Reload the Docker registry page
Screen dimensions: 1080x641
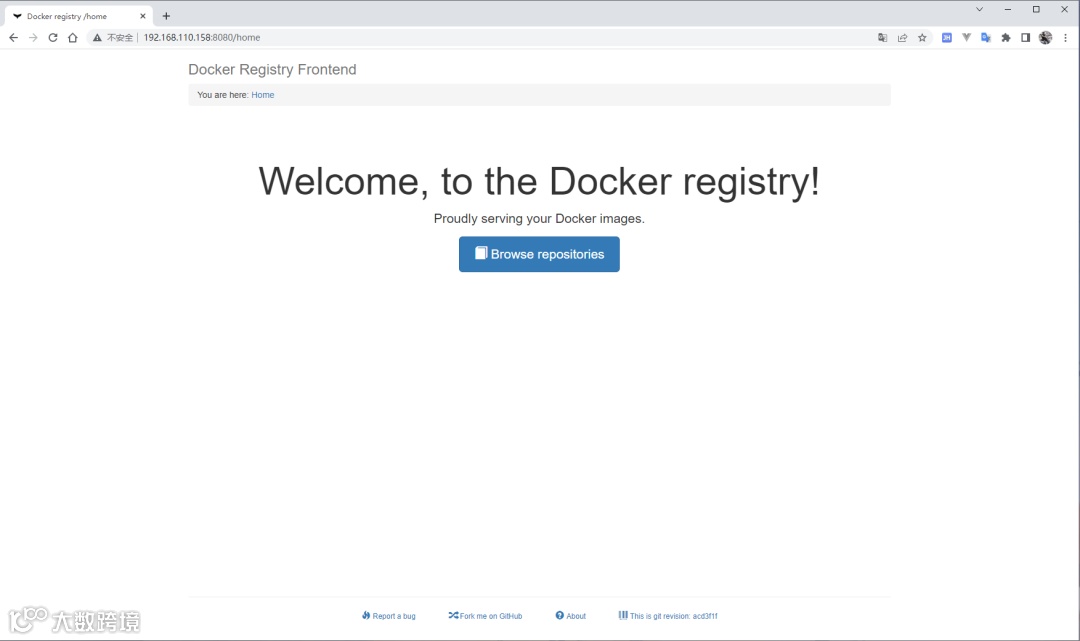coord(53,38)
